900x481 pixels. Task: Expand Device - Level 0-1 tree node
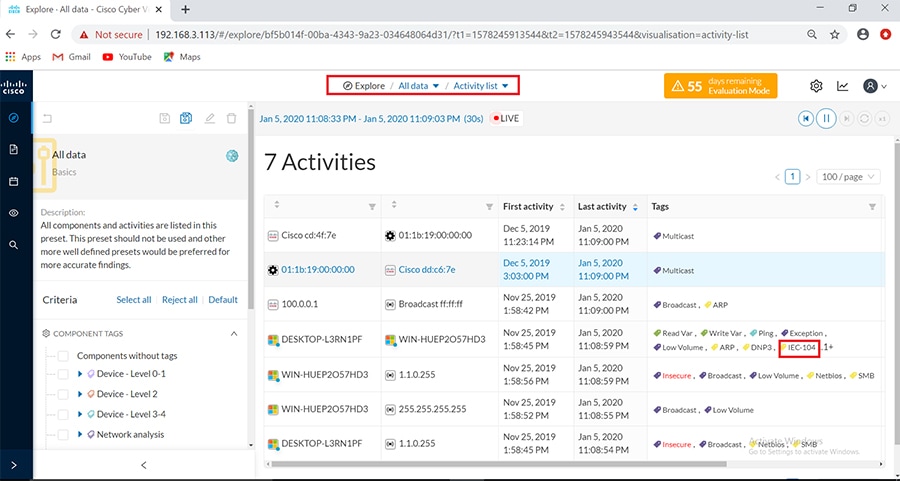[x=80, y=374]
